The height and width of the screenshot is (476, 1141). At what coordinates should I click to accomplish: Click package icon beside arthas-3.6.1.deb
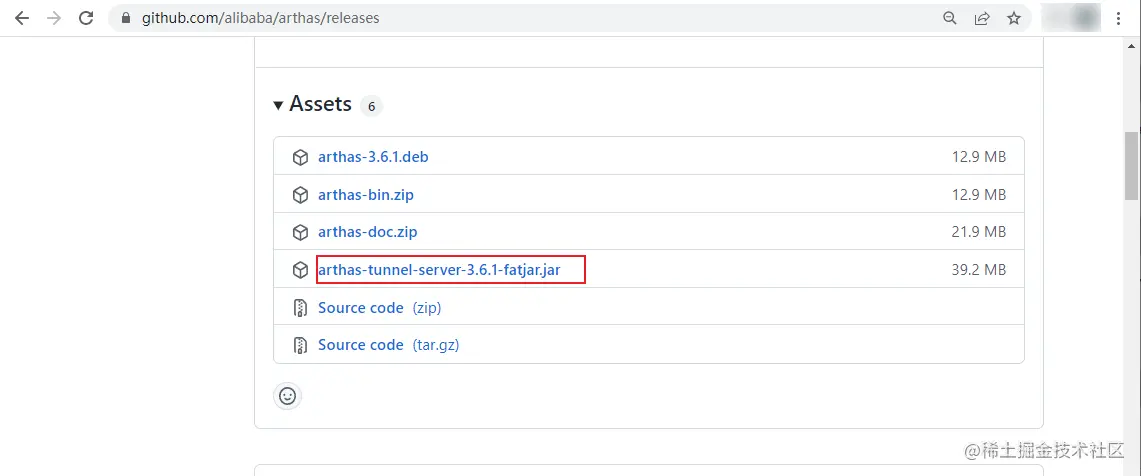pyautogui.click(x=300, y=157)
